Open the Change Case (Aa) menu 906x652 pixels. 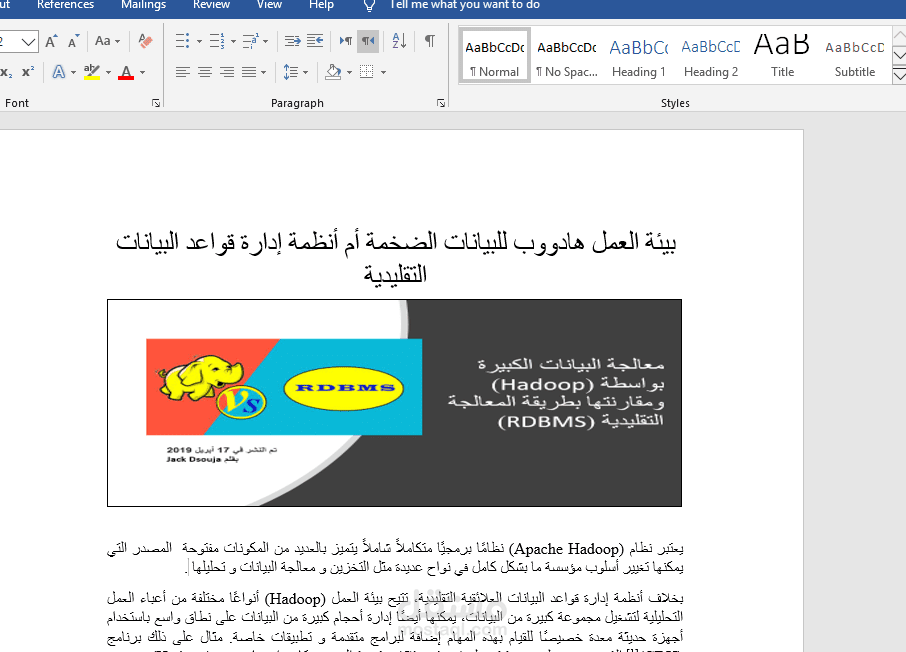coord(107,41)
